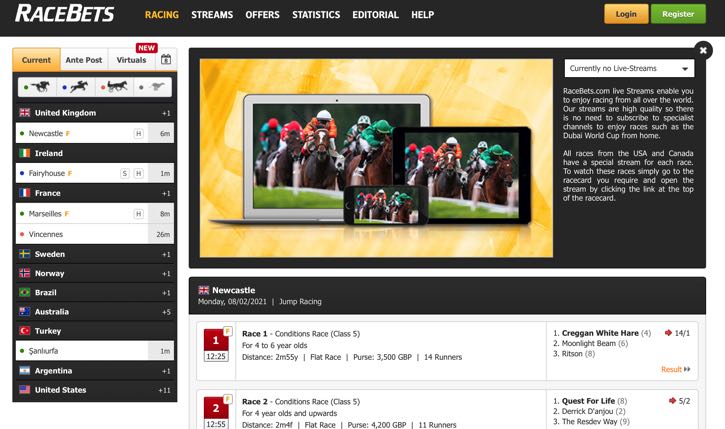Expand Norway +1 races
725x429 pixels.
(166, 274)
